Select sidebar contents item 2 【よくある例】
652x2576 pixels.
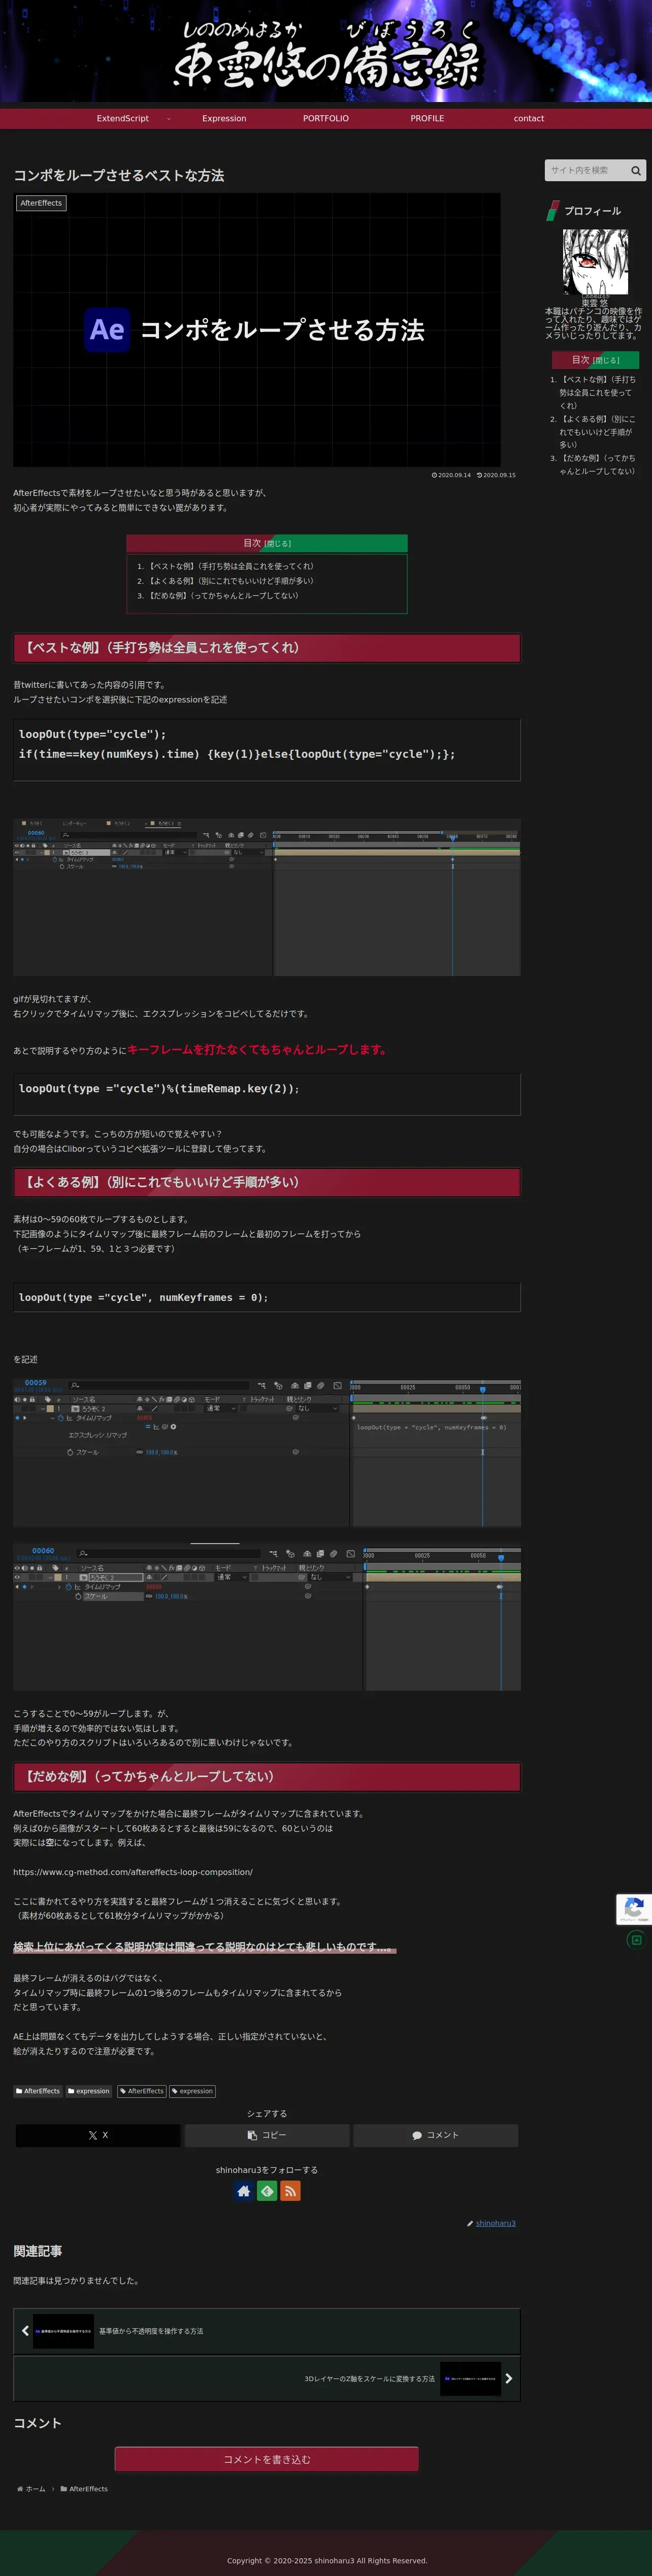pyautogui.click(x=597, y=432)
